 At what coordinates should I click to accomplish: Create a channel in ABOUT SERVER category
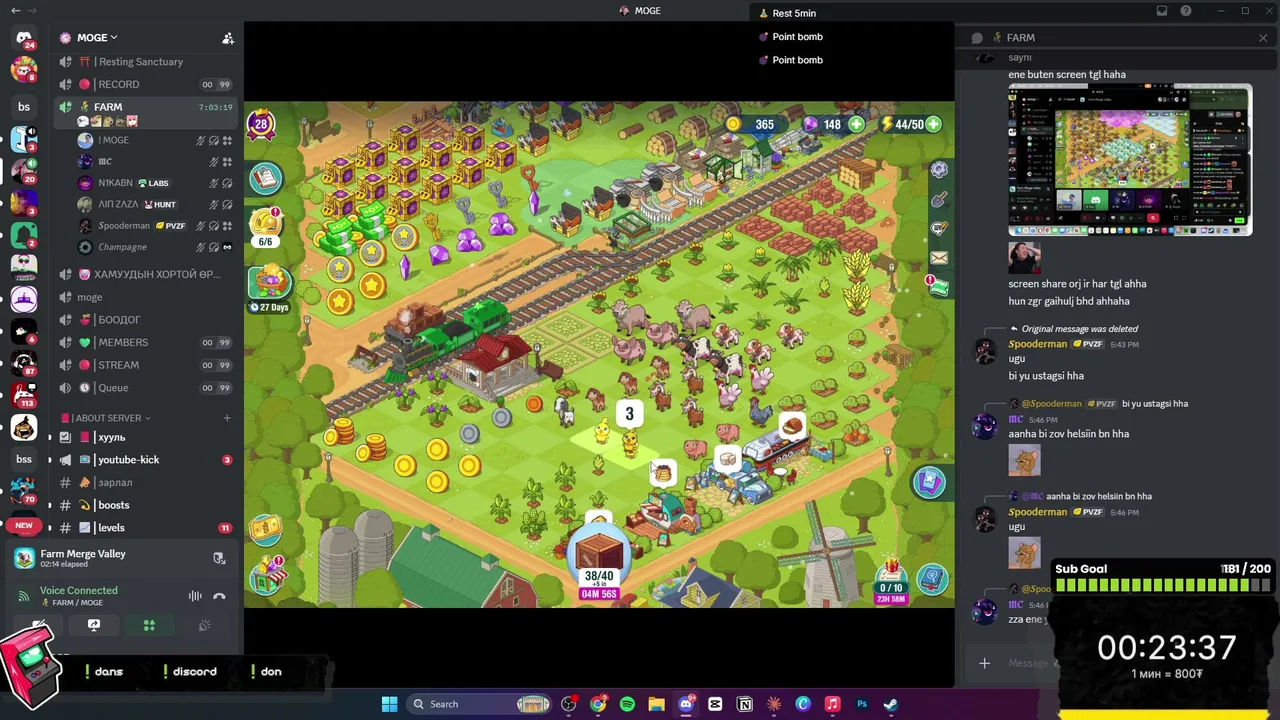click(x=227, y=418)
